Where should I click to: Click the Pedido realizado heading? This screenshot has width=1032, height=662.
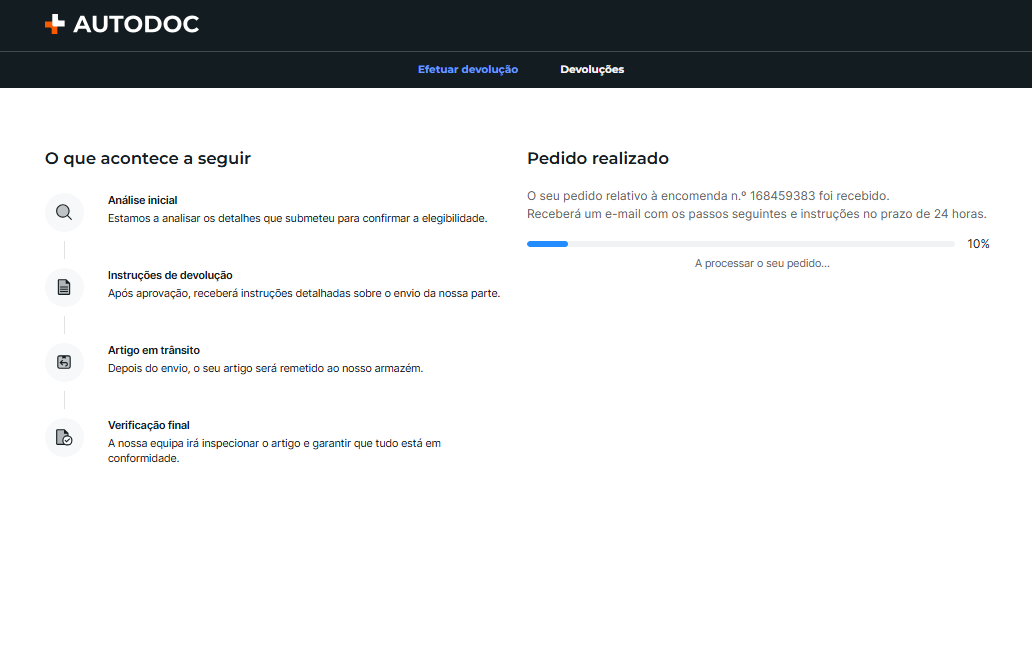598,159
